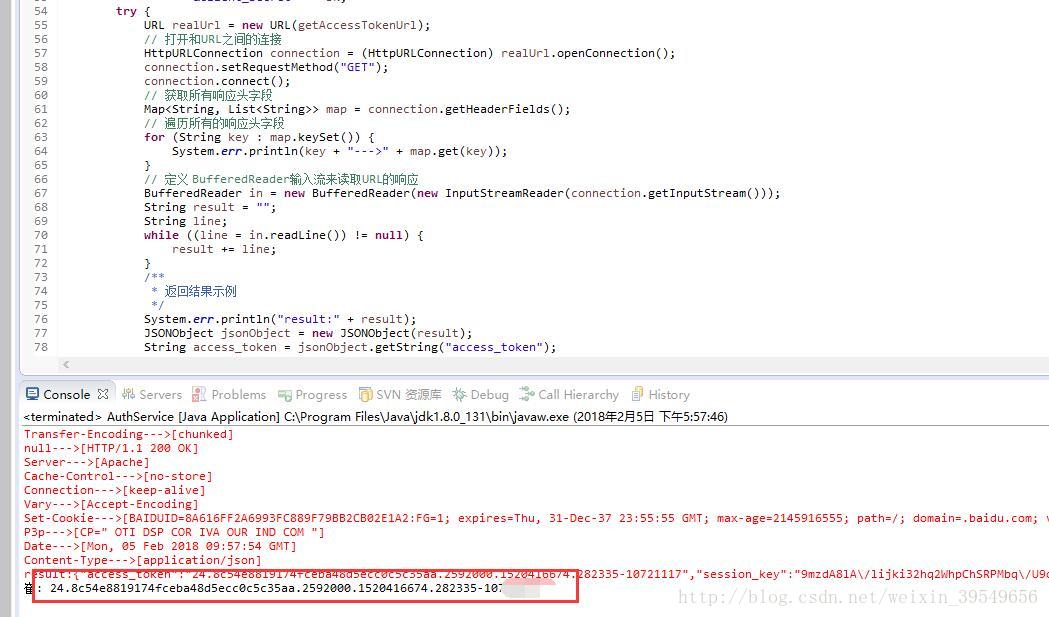The width and height of the screenshot is (1049, 617).
Task: Place cursor on 'URL realUrl = new URL' line
Action: coord(287,25)
